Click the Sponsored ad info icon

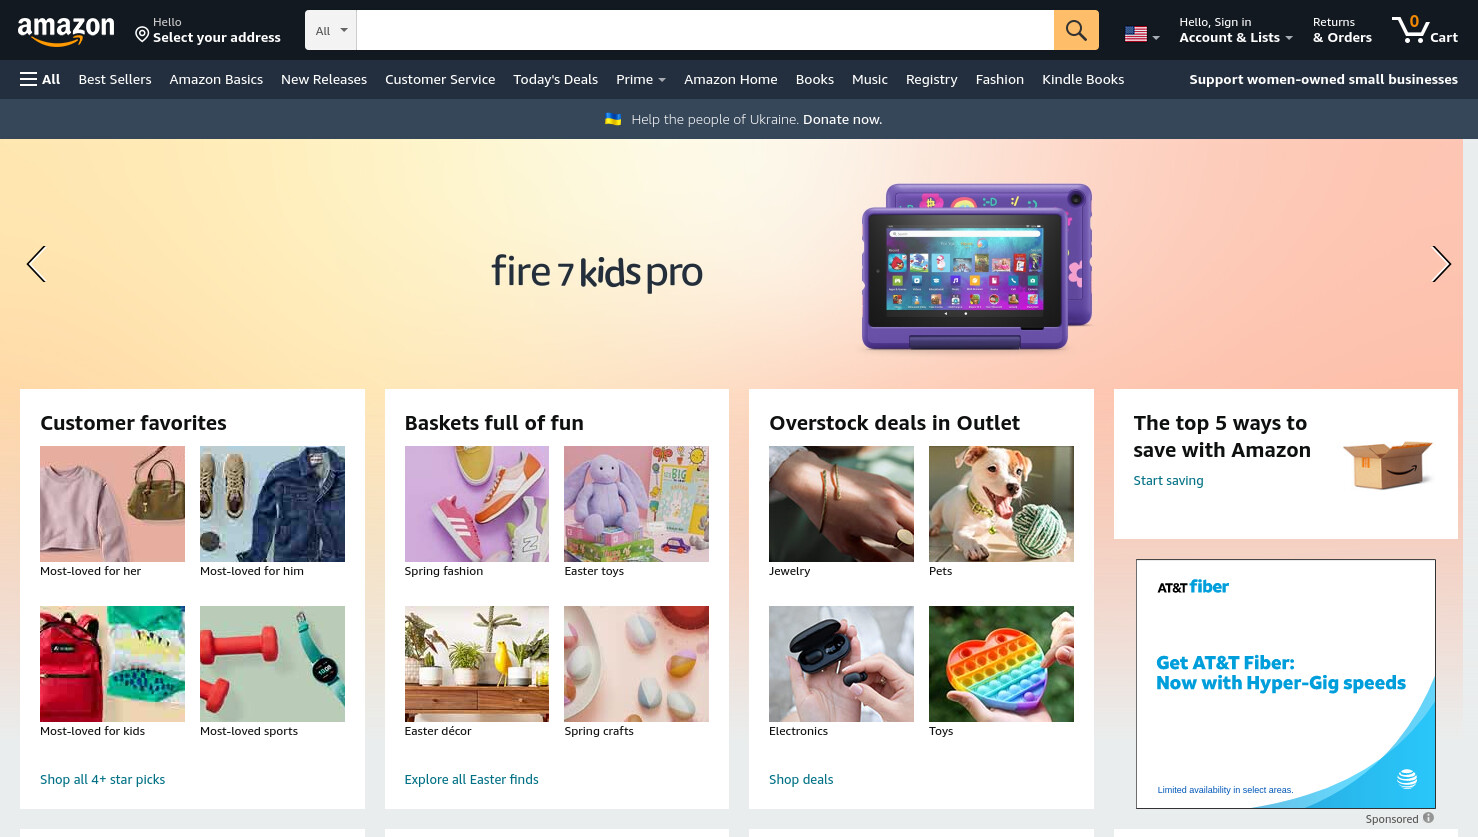pos(1428,818)
